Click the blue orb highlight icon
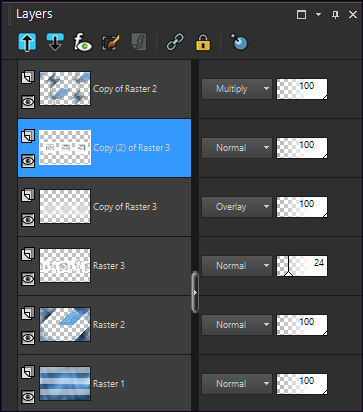This screenshot has height=412, width=363. click(239, 42)
